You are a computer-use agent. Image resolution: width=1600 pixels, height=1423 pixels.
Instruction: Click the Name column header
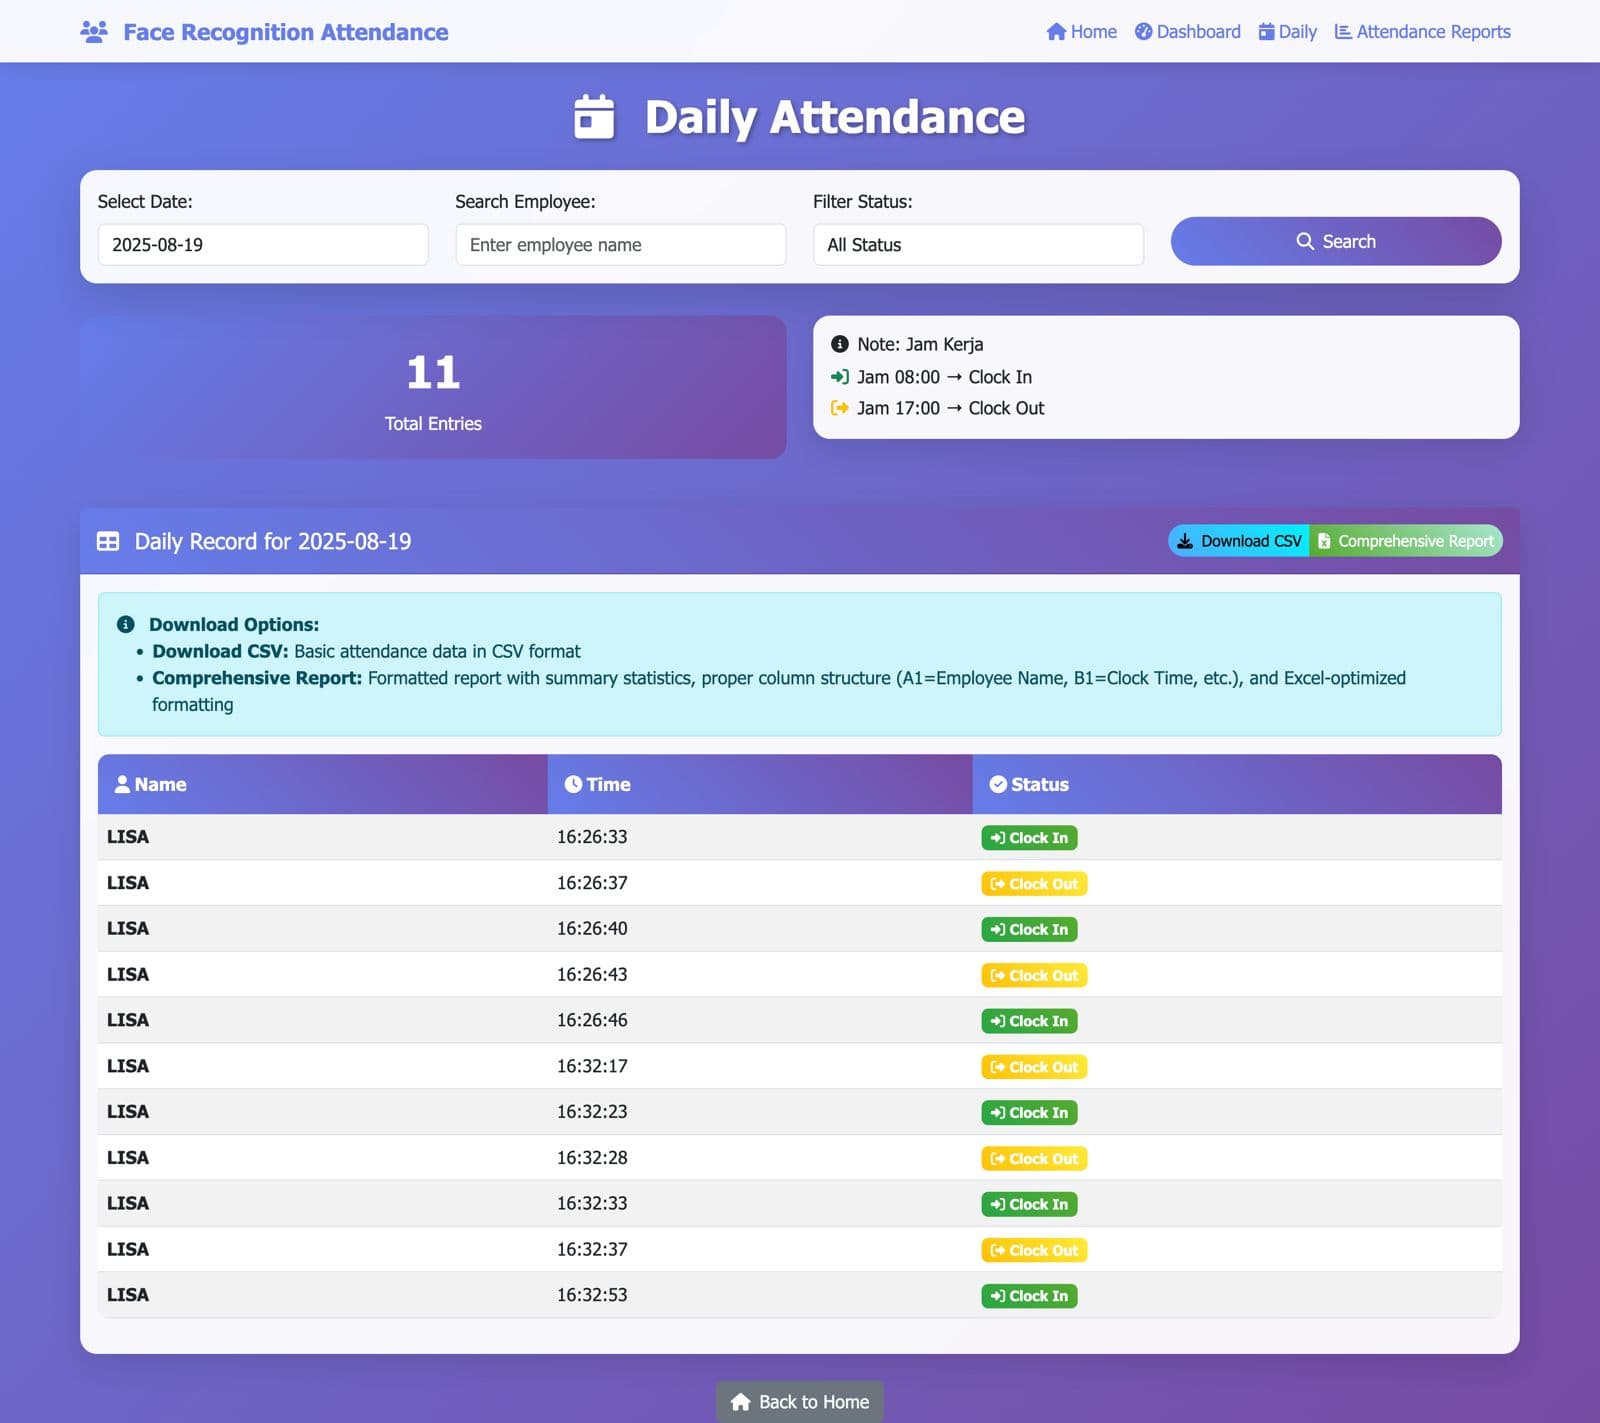tap(322, 784)
